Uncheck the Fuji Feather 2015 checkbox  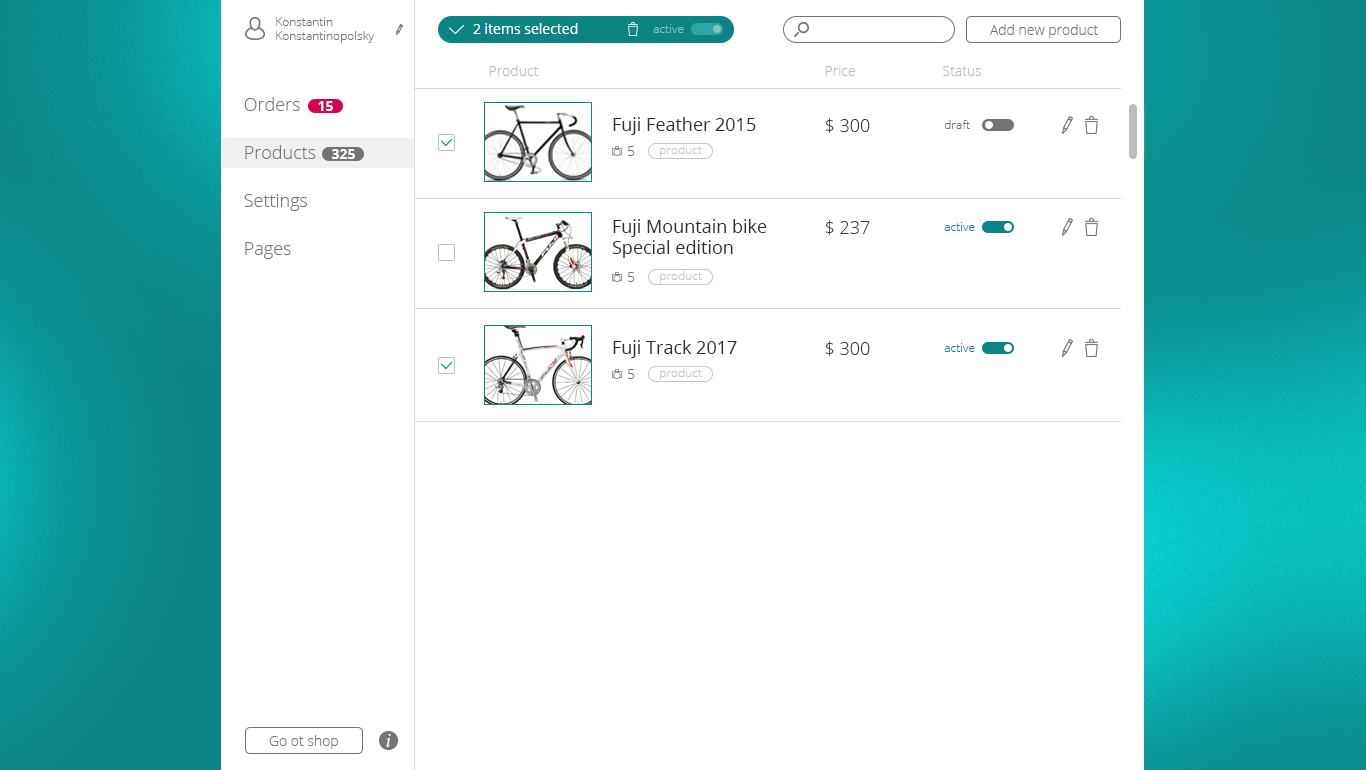pos(447,143)
